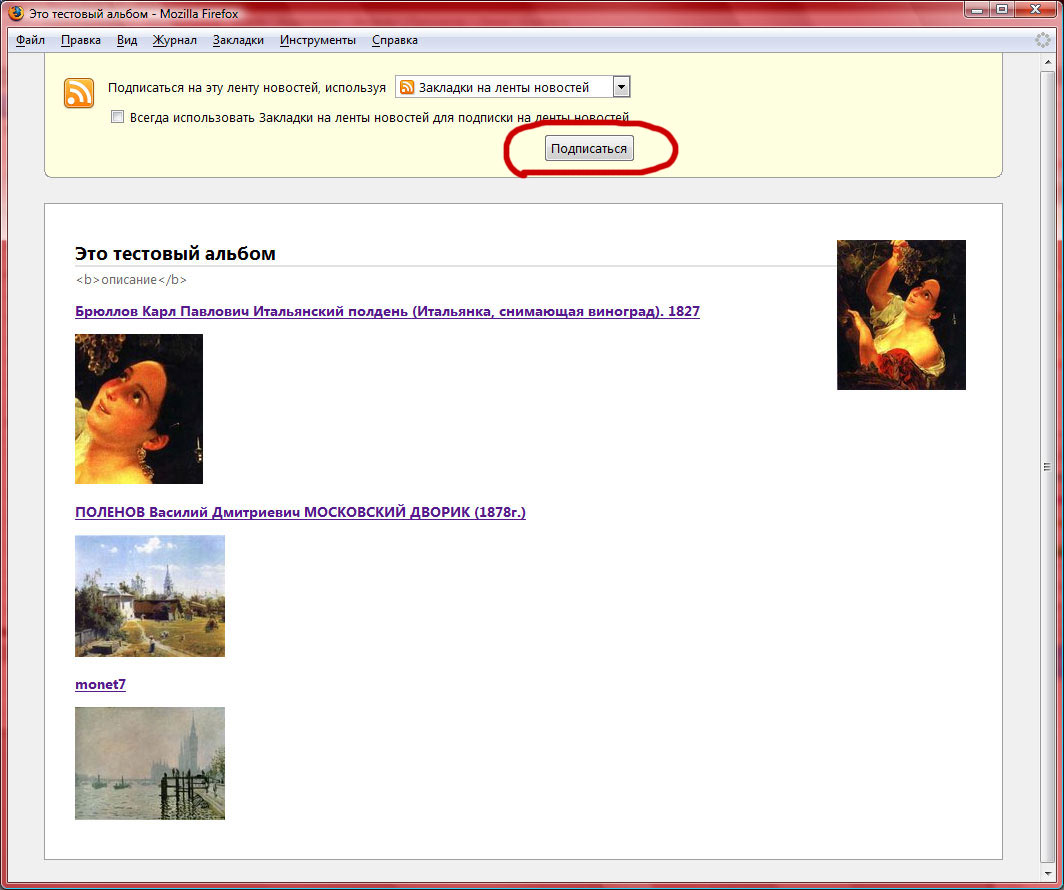The width and height of the screenshot is (1064, 890).
Task: Click the Firefox logo in title bar
Action: pos(16,13)
